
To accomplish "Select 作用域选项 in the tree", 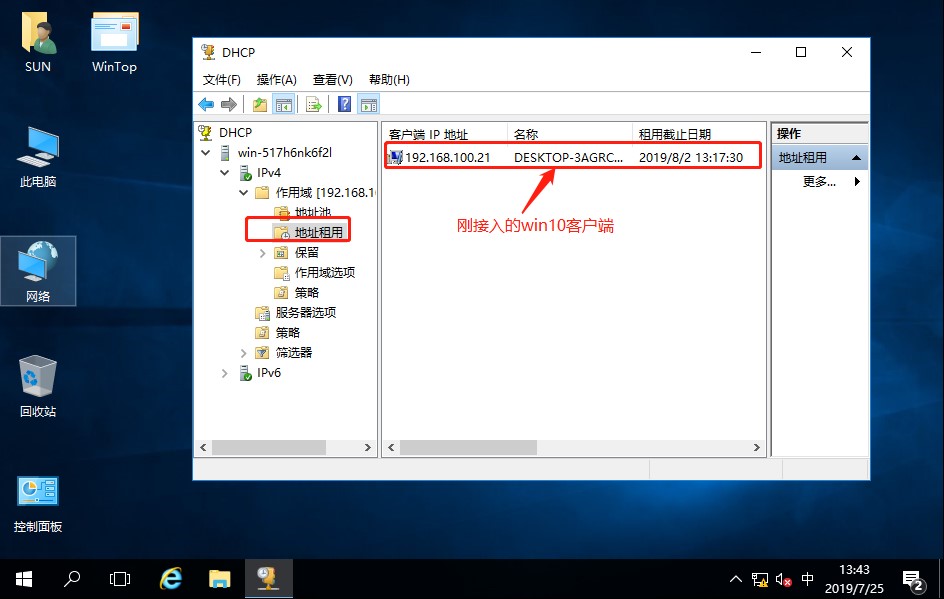I will tap(324, 273).
